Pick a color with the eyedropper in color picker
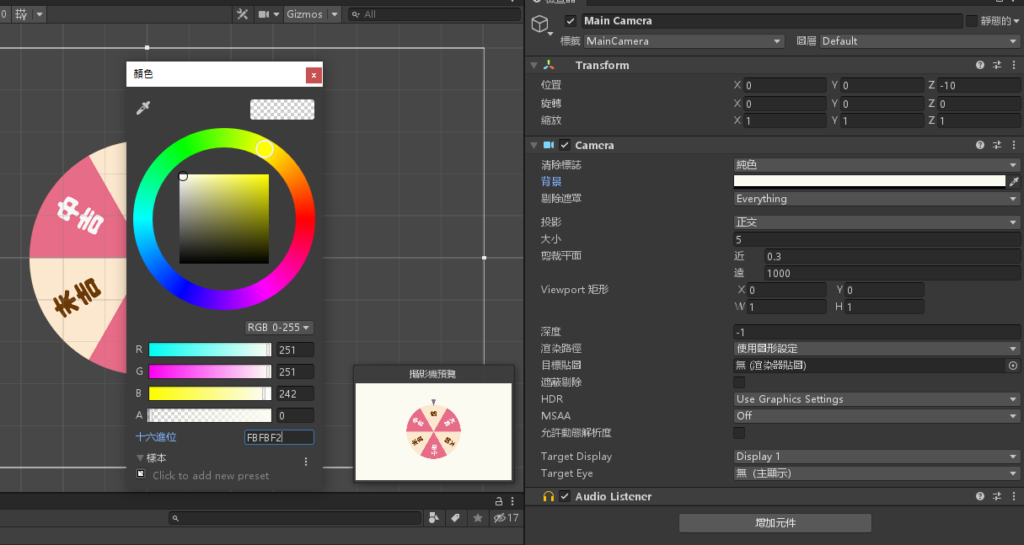 142,108
